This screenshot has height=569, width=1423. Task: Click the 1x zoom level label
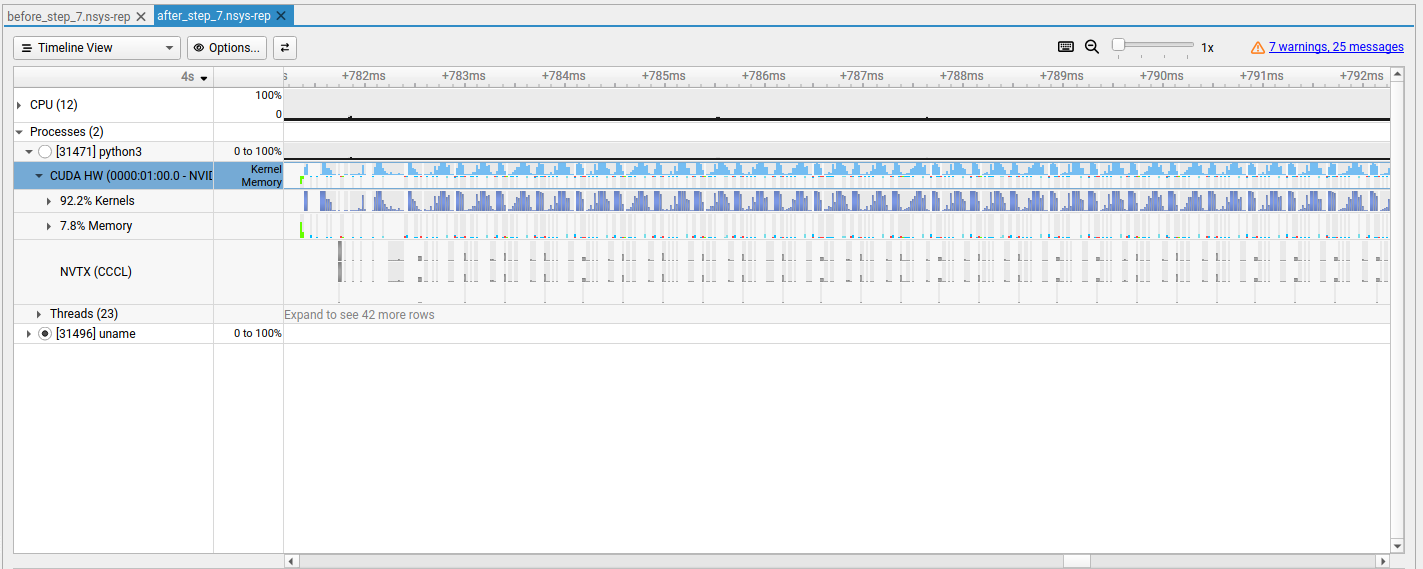pyautogui.click(x=1207, y=47)
